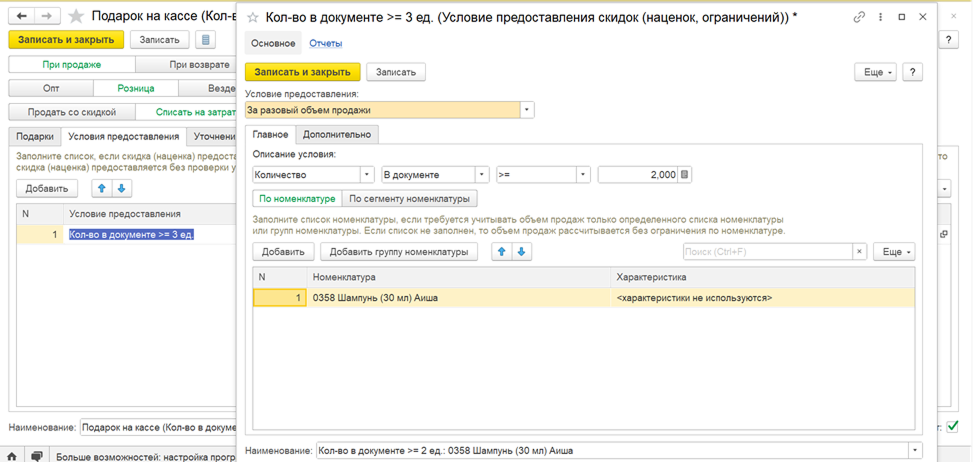Screen dimensions: 974x462
Task: Click Добавить in the background window
Action: point(47,189)
